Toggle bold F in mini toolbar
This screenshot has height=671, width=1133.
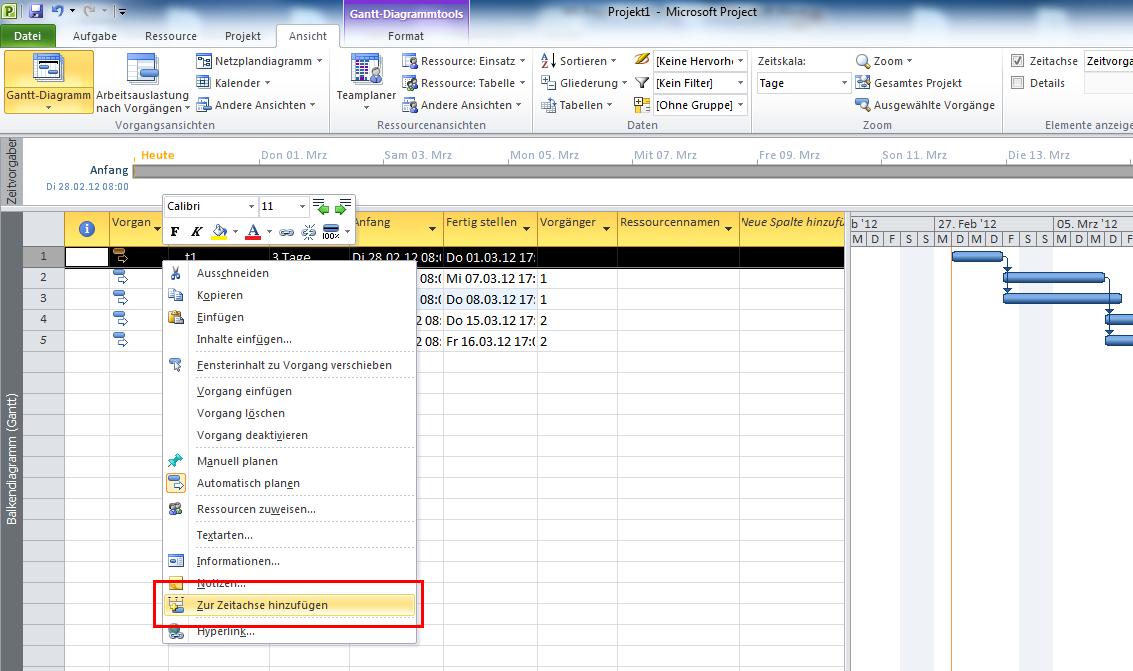coord(175,232)
